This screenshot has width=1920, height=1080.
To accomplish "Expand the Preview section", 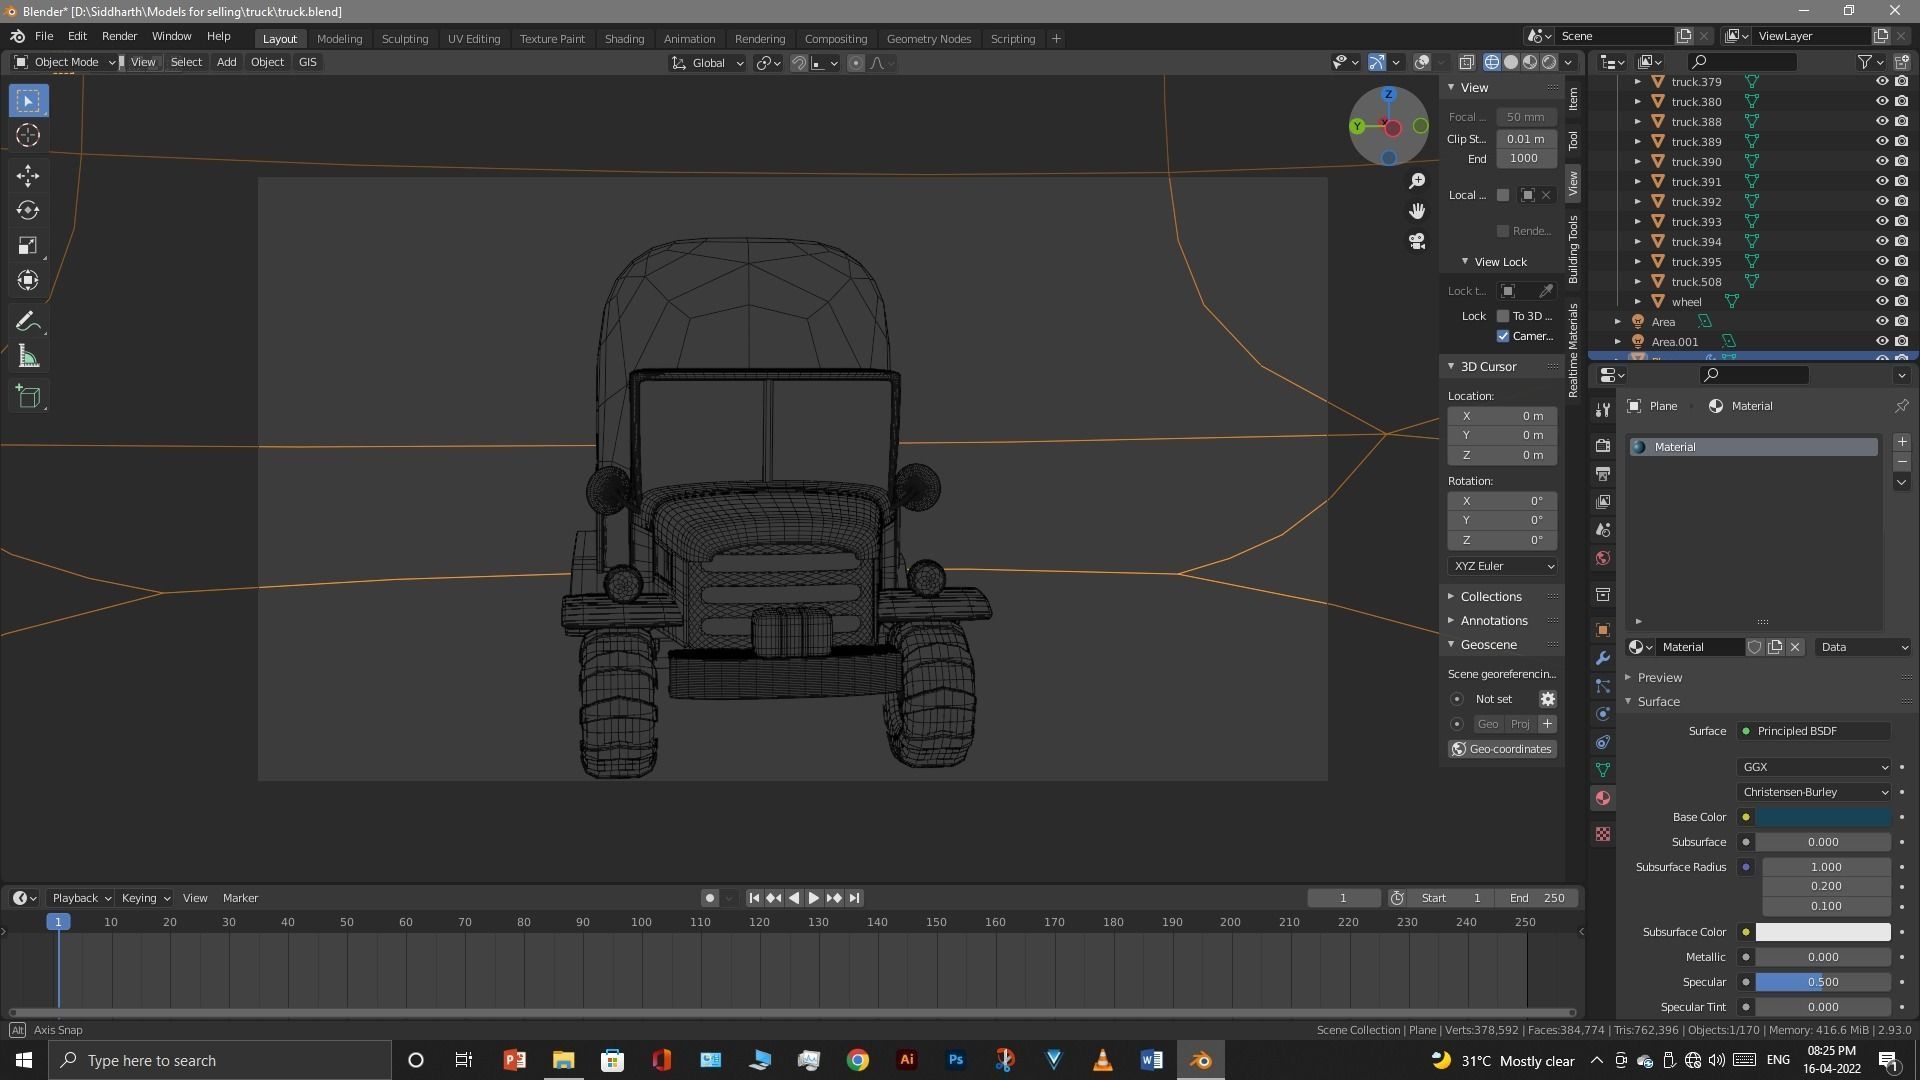I will pos(1659,677).
